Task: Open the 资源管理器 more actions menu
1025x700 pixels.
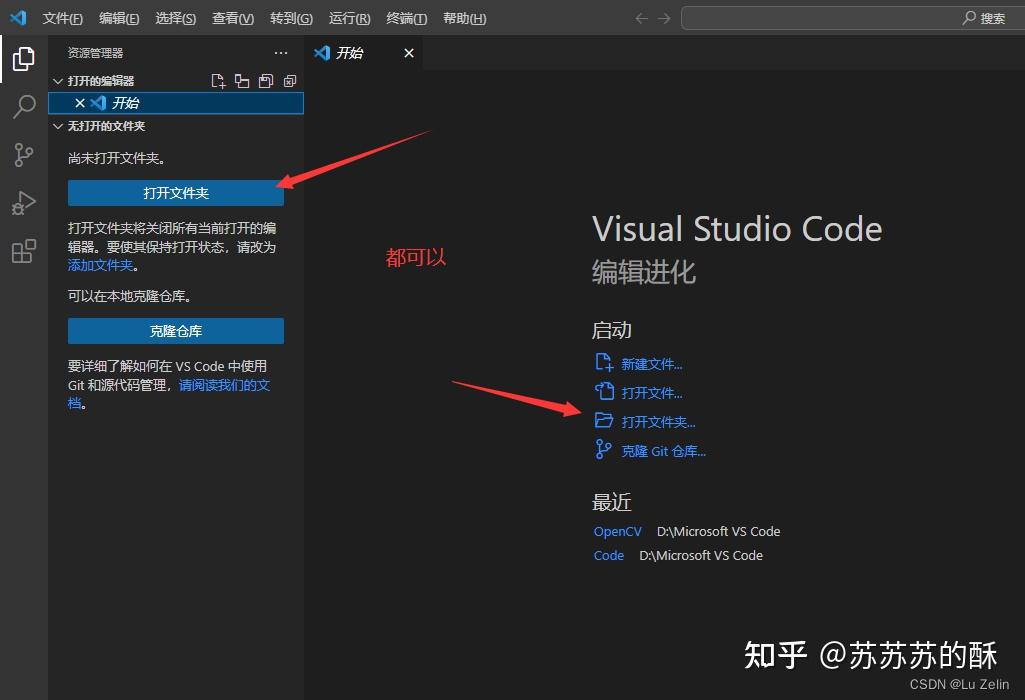Action: click(x=280, y=53)
